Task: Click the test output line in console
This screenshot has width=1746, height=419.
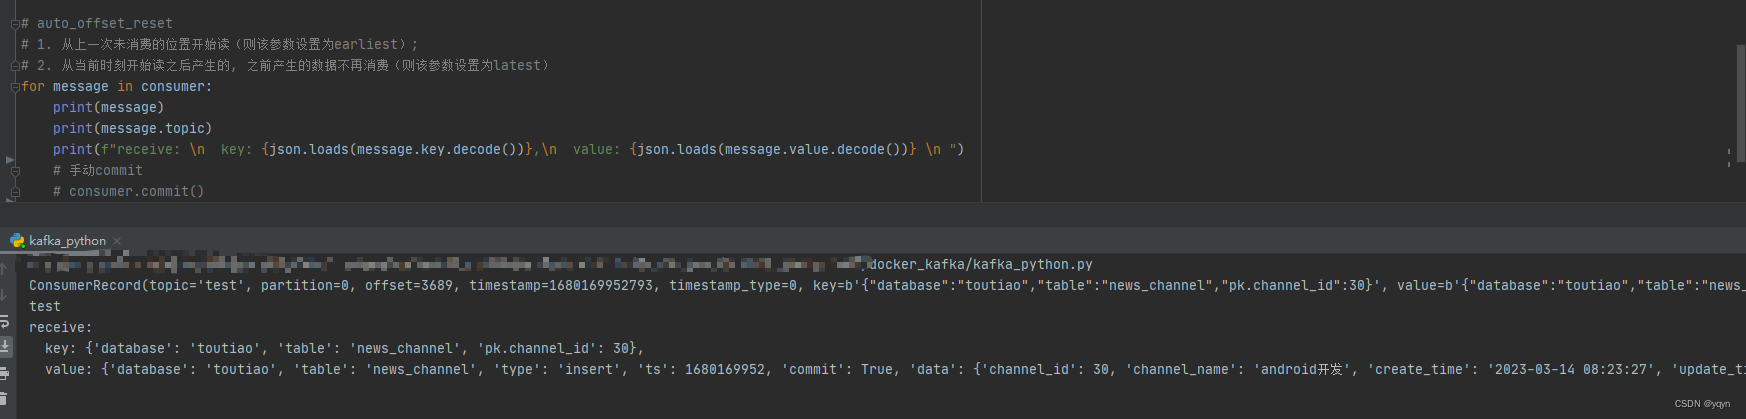Action: click(x=45, y=307)
